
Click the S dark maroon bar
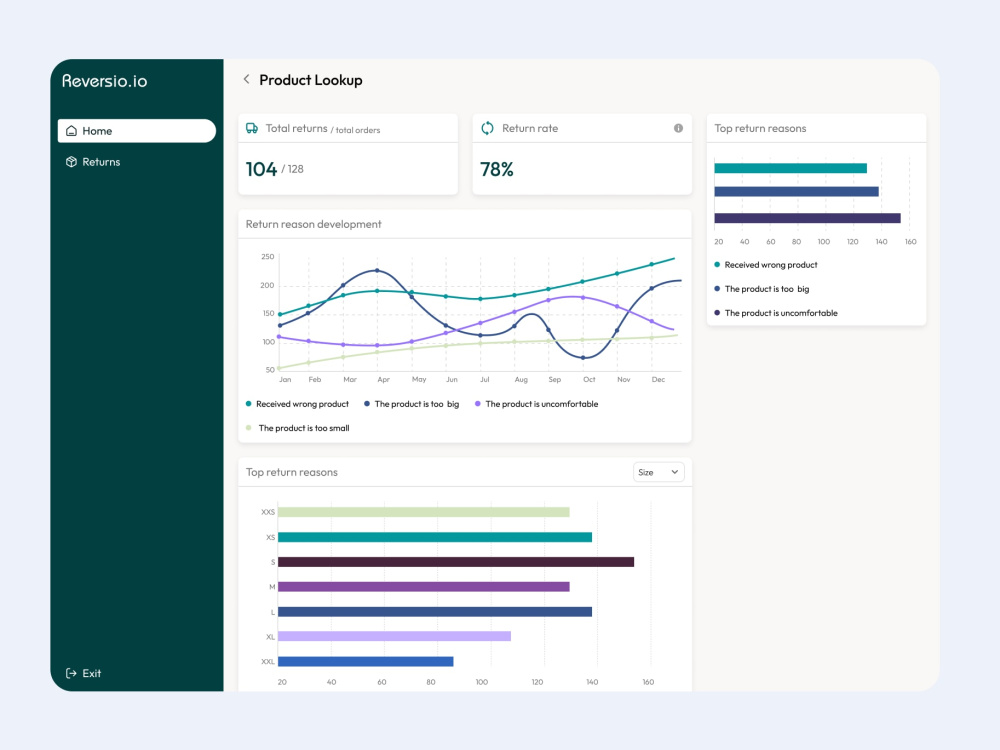coord(456,562)
